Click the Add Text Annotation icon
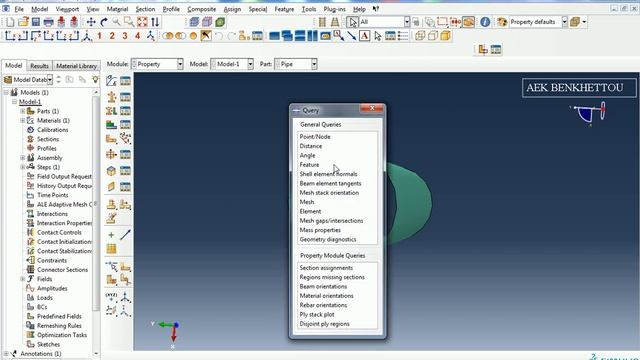The width and height of the screenshot is (640, 360). point(364,36)
